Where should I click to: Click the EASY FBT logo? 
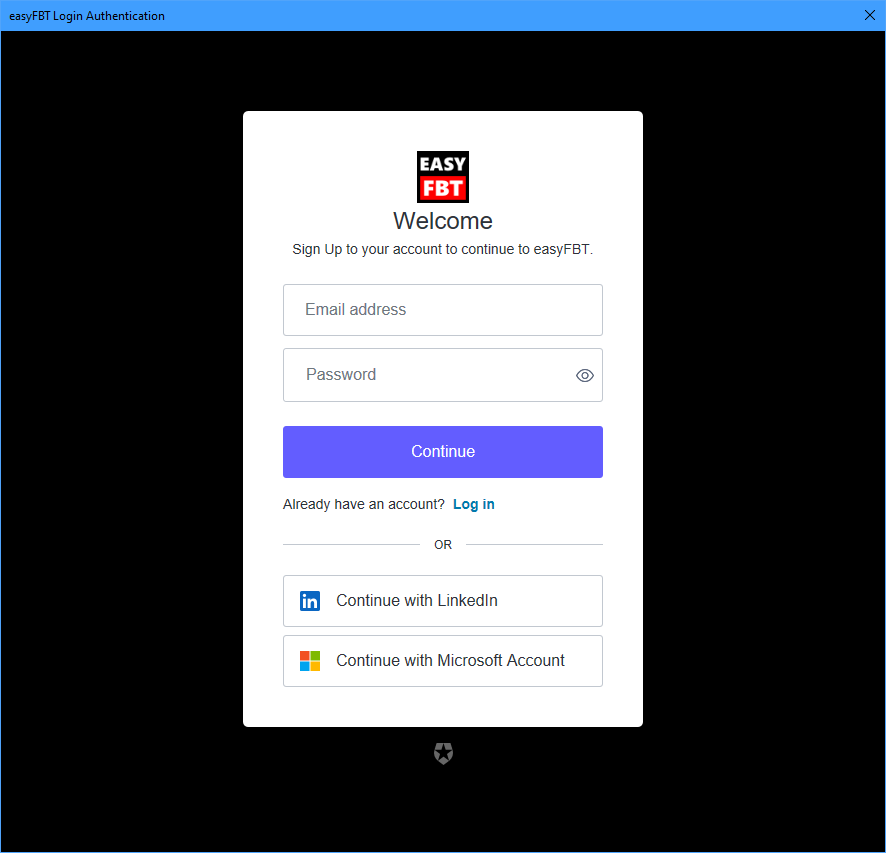pos(442,176)
